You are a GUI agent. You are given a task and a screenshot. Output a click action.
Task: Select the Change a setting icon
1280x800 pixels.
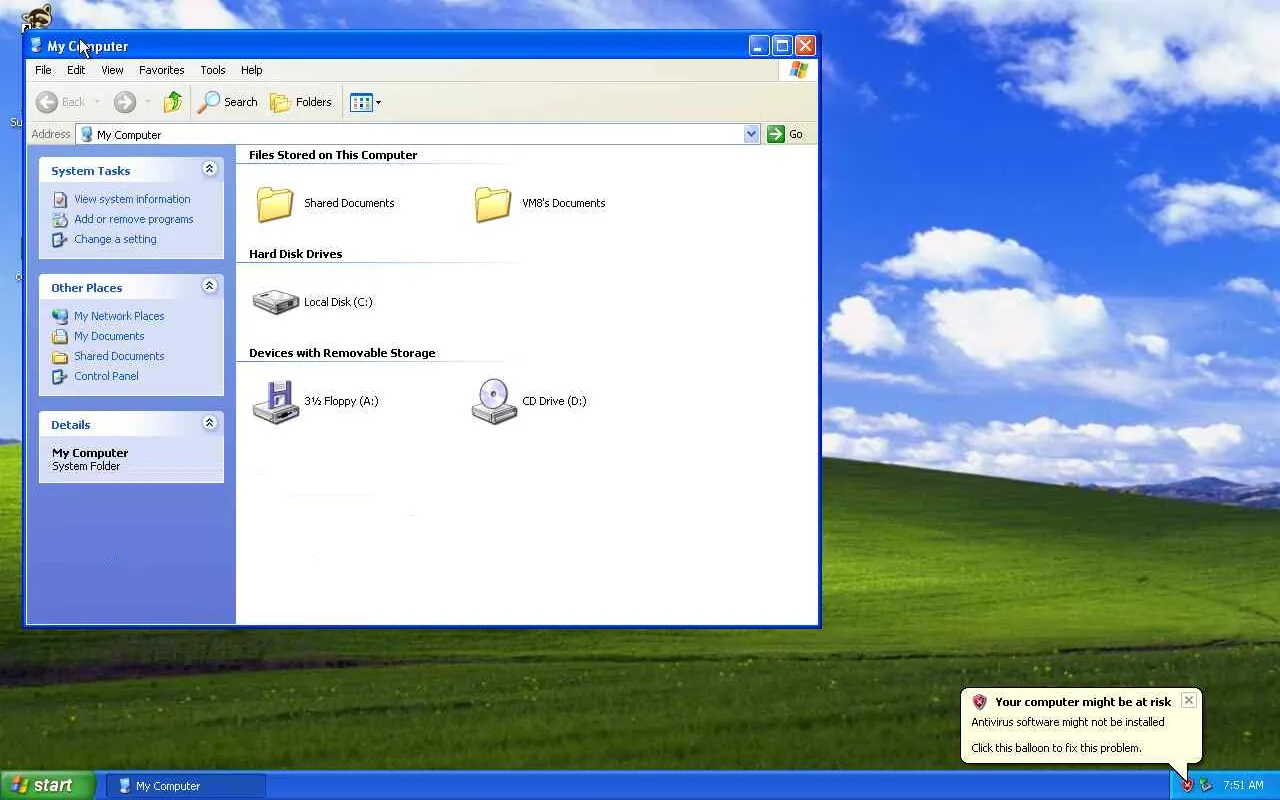(60, 239)
